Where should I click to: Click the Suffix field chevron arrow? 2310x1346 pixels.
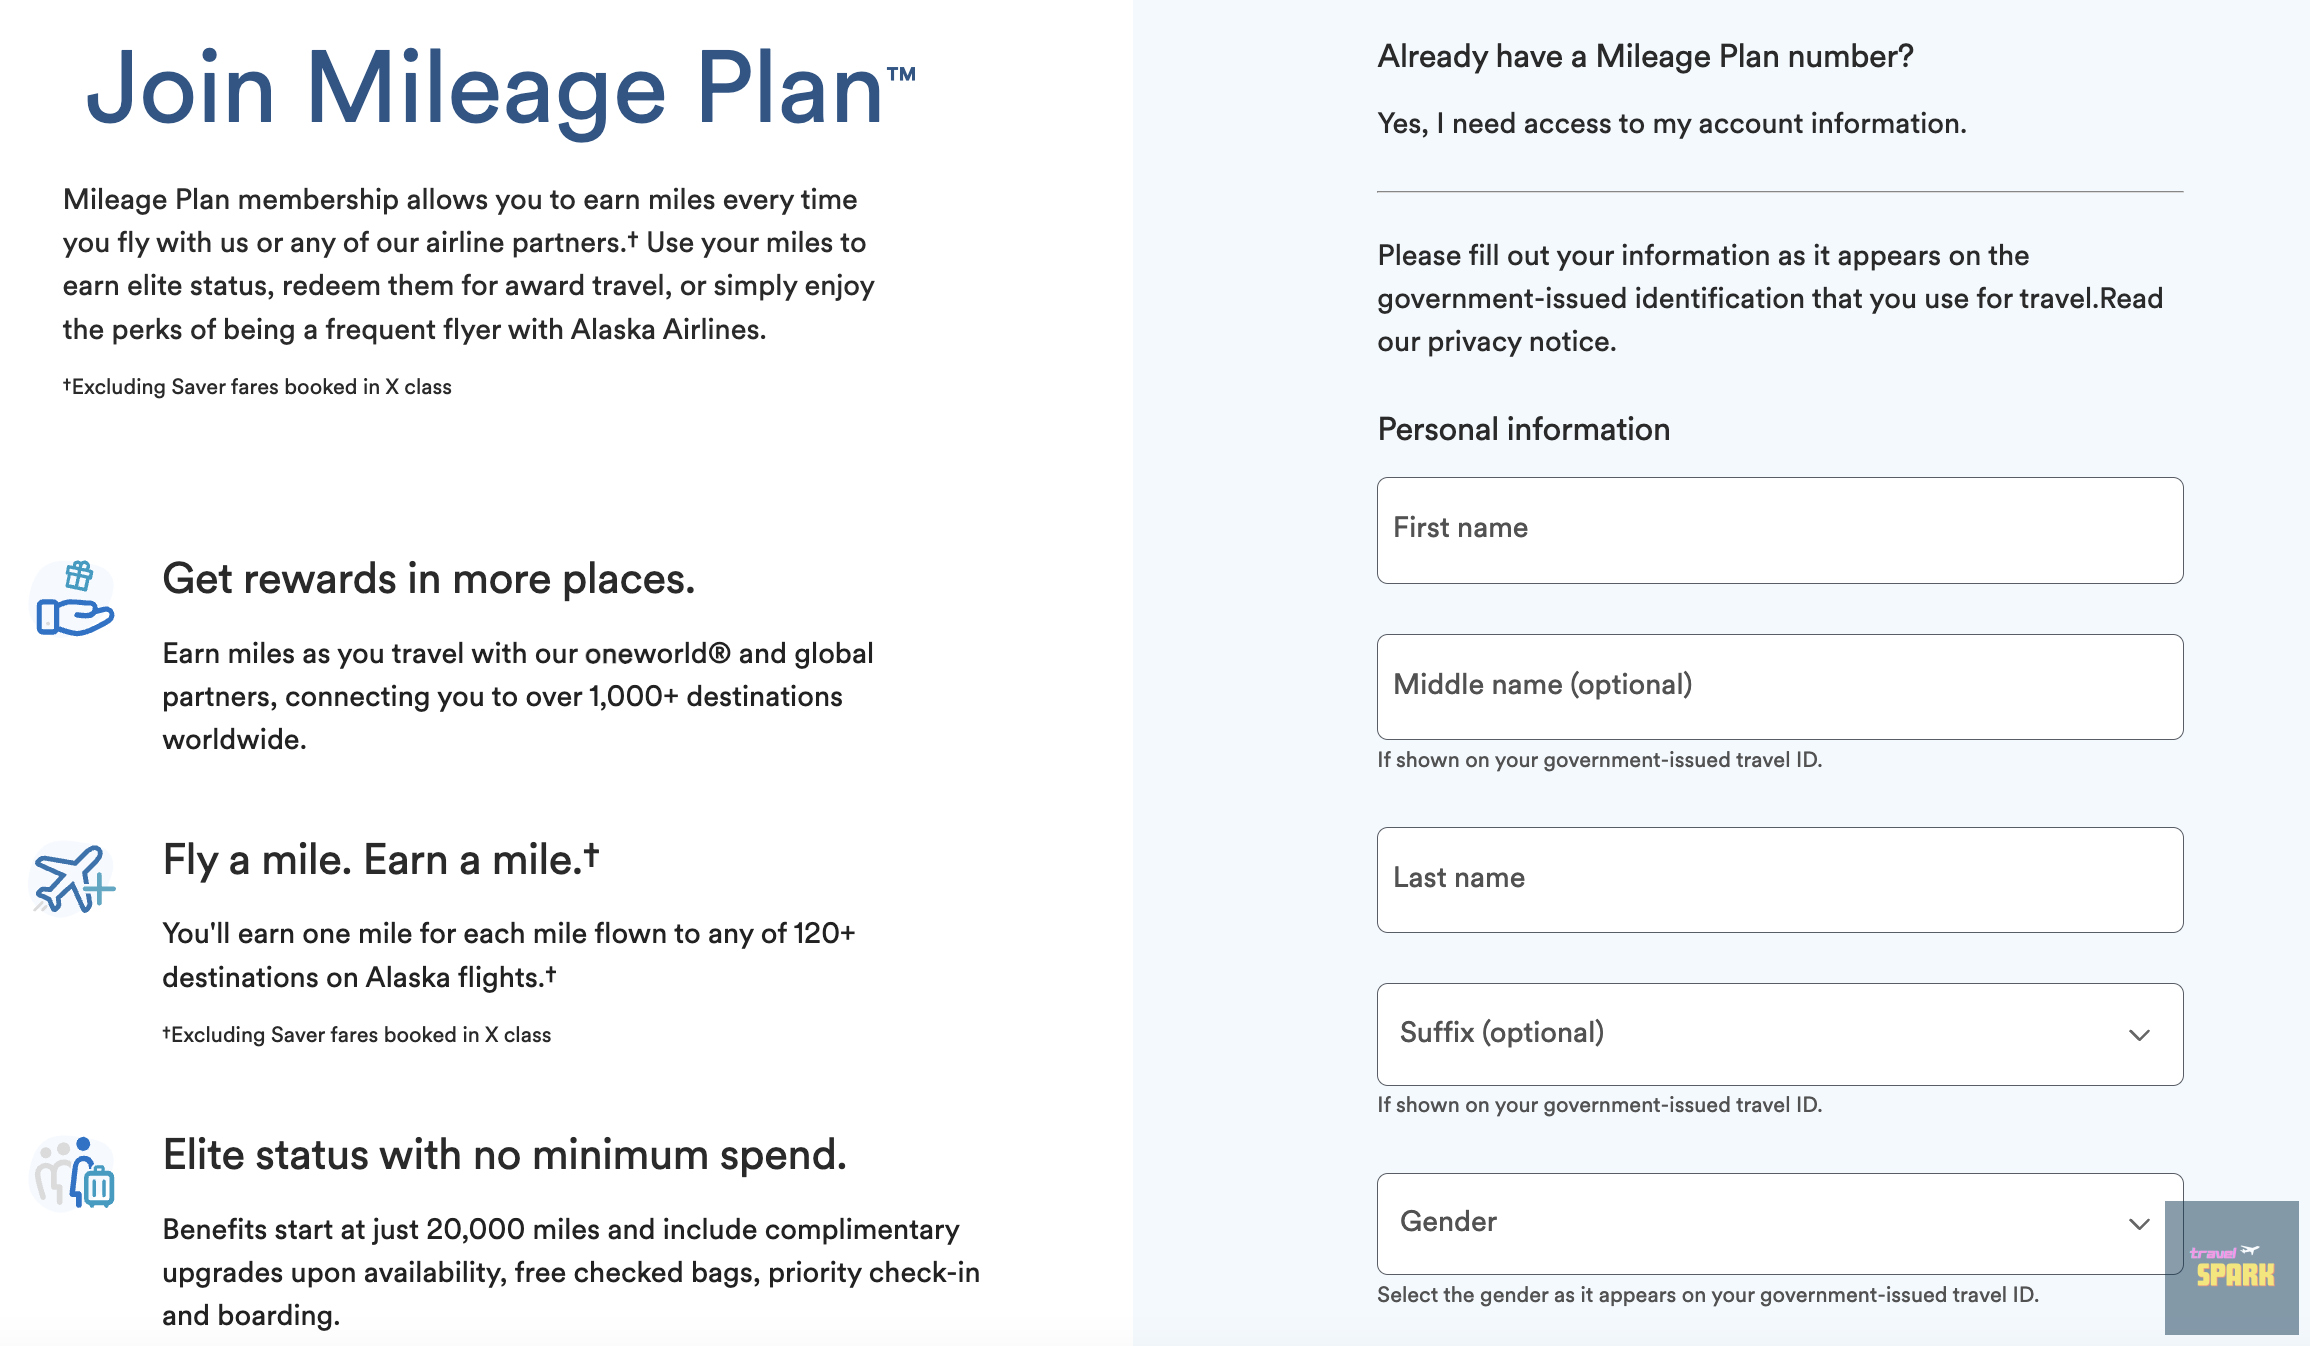click(2139, 1035)
